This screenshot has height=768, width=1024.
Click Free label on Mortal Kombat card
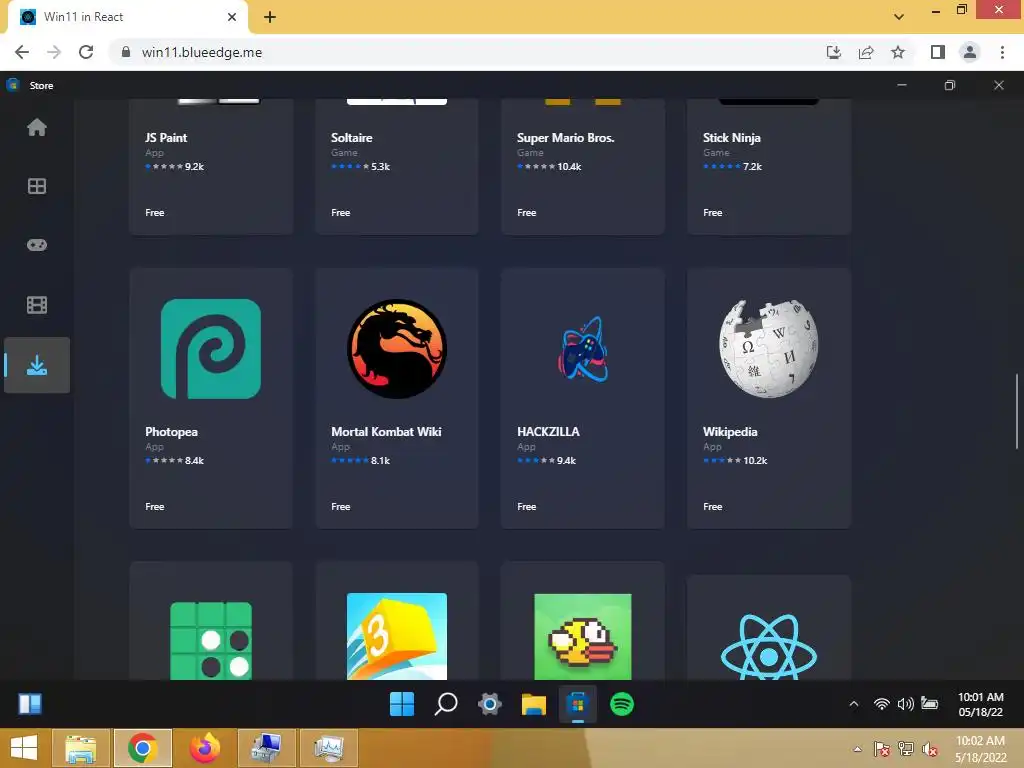(x=340, y=506)
